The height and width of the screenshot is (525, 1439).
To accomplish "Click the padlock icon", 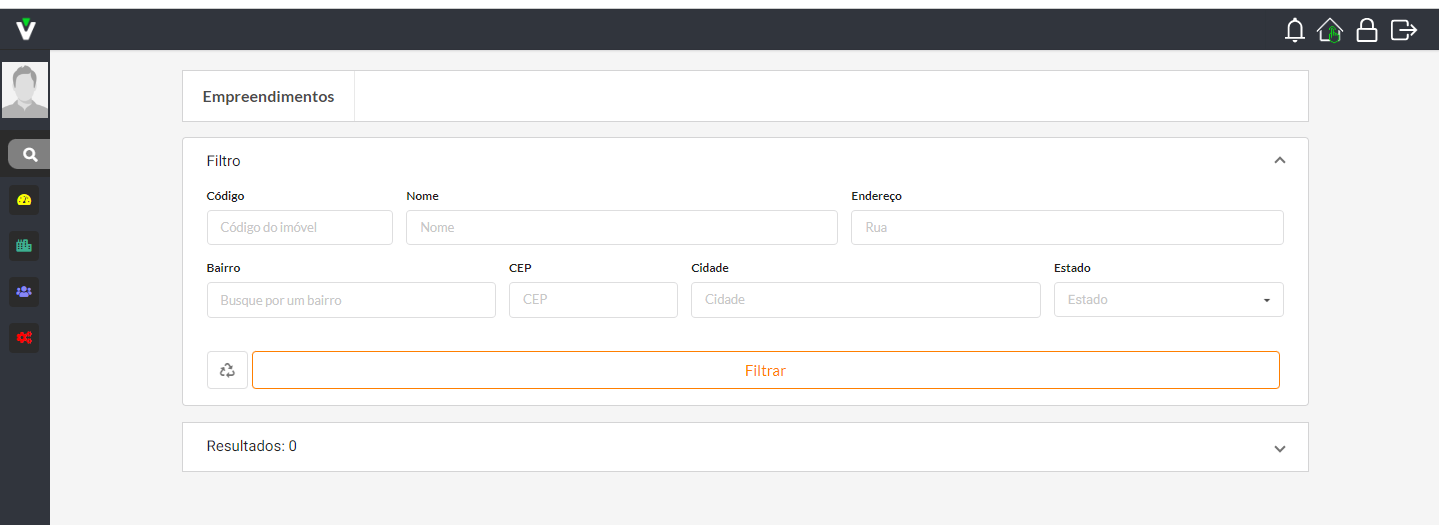I will coord(1366,30).
